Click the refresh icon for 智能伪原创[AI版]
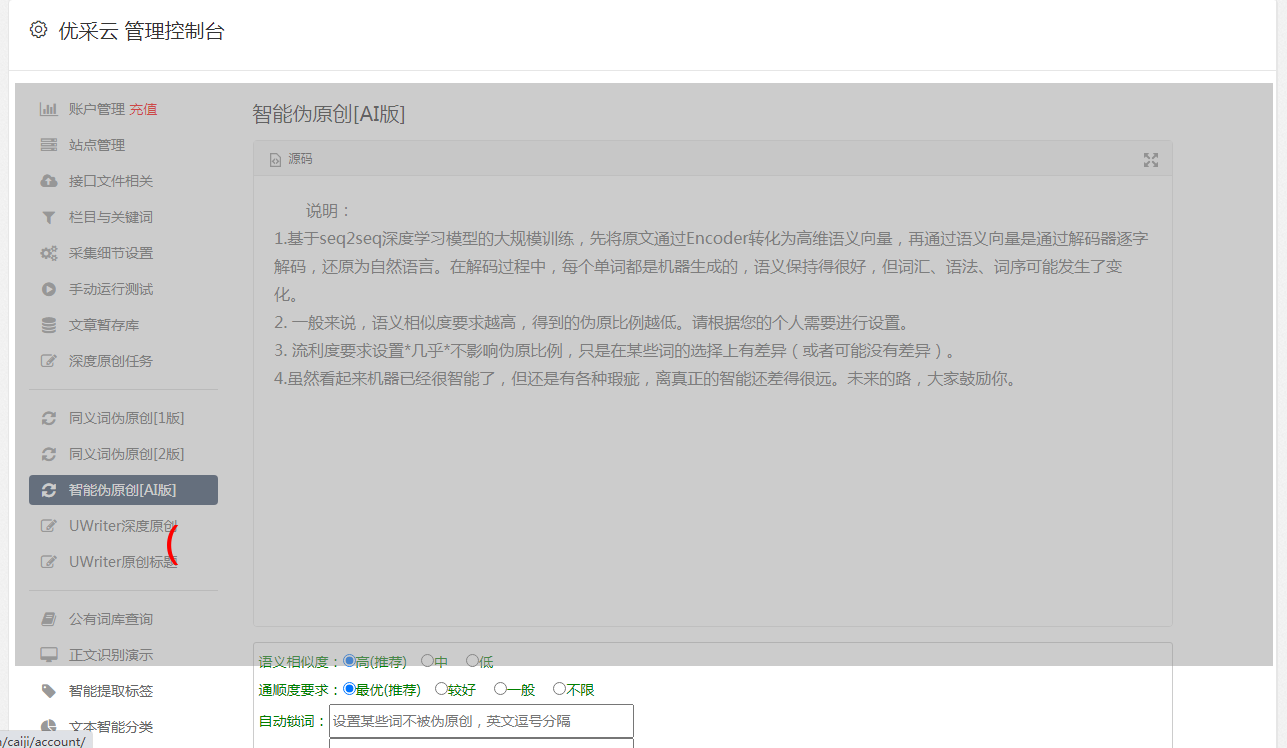This screenshot has width=1287, height=748. 48,490
